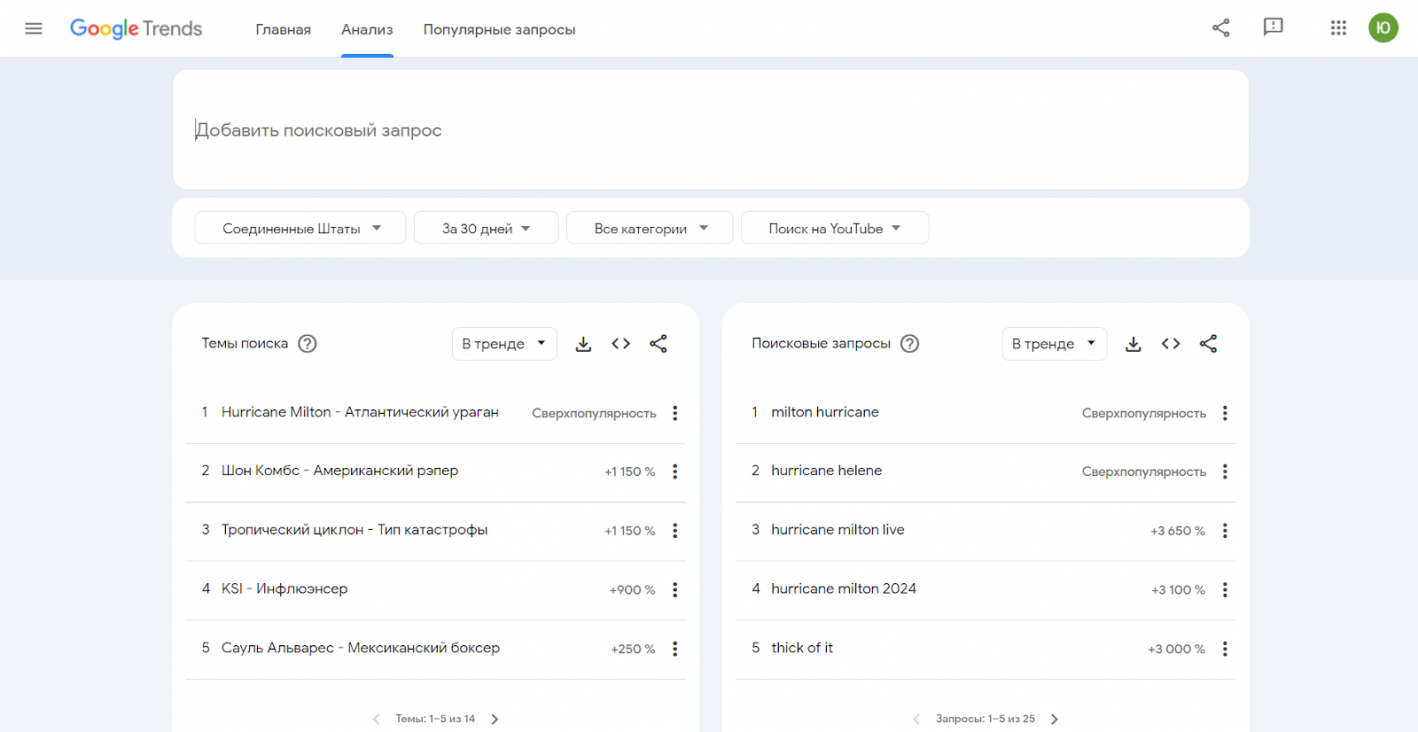Click the +3 100 % value
Image resolution: width=1418 pixels, height=732 pixels.
pyautogui.click(x=1178, y=590)
